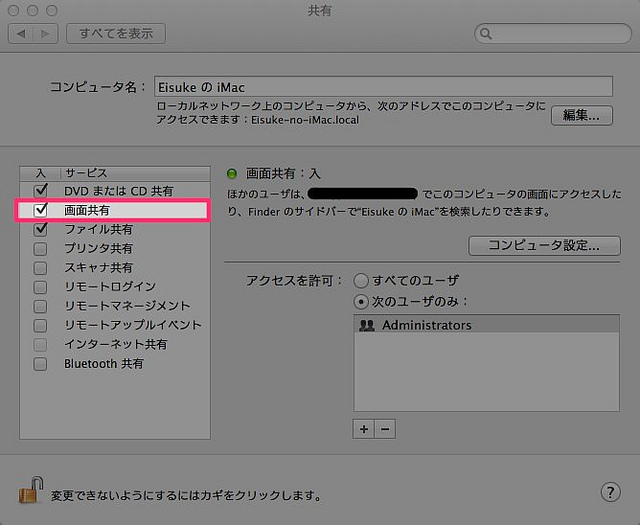Screen dimensions: 640x525
Task: Enable the Bluetooth 共有 checkbox
Action: click(40, 364)
